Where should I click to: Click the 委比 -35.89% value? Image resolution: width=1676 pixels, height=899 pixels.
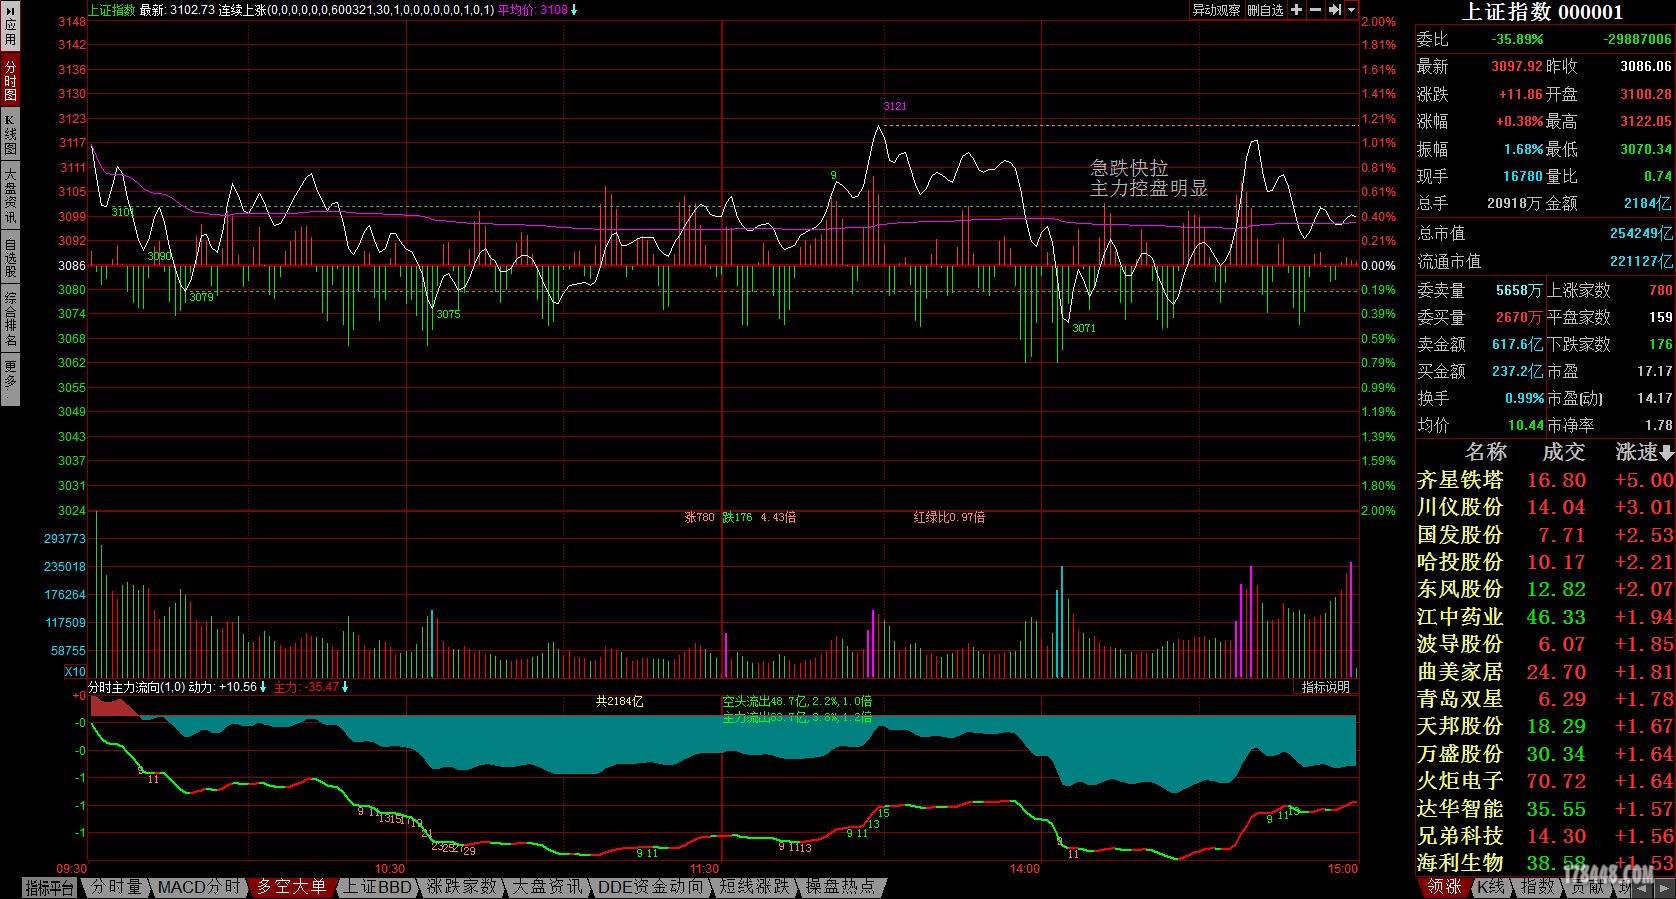coord(1517,39)
